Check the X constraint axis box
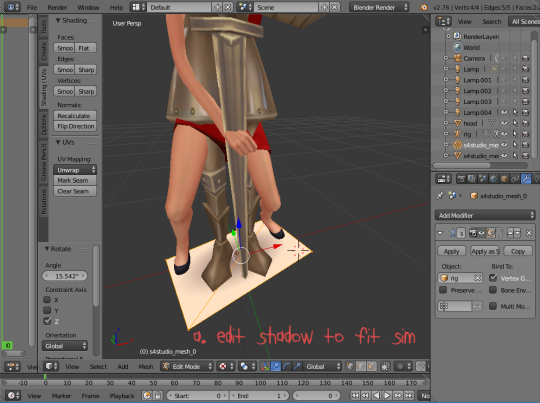This screenshot has height=403, width=540. 48,299
